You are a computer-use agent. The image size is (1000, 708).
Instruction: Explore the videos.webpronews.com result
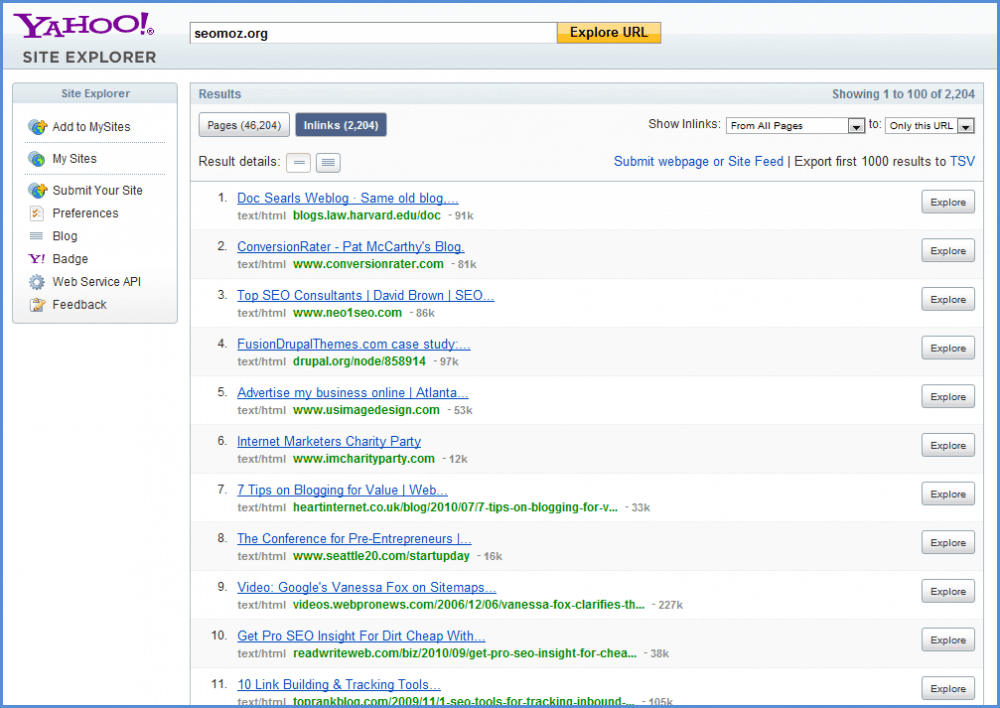pyautogui.click(x=948, y=591)
